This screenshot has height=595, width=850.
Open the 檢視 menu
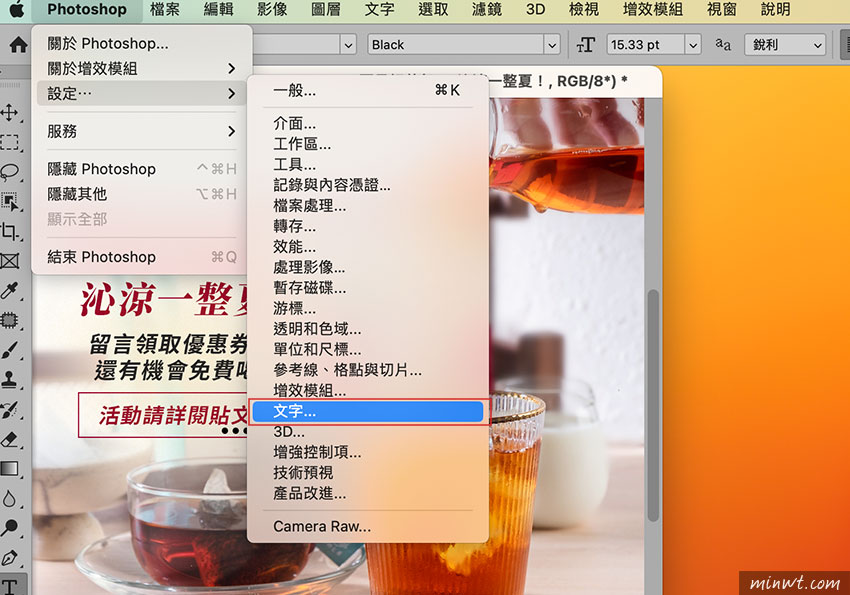pyautogui.click(x=584, y=9)
